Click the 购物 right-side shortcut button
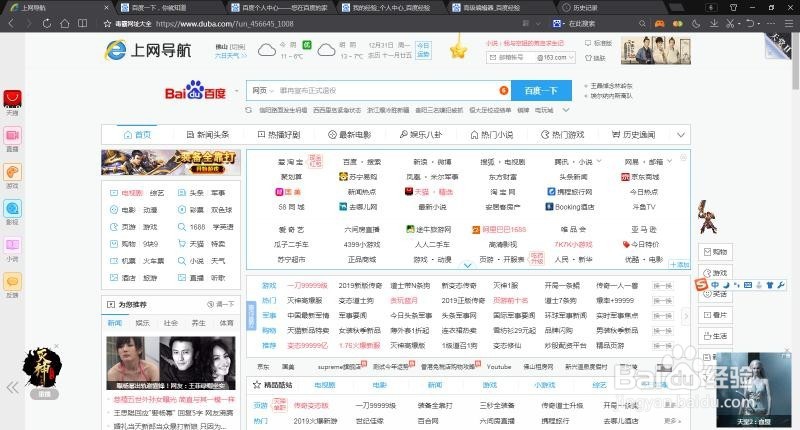This screenshot has height=430, width=800. click(x=715, y=252)
